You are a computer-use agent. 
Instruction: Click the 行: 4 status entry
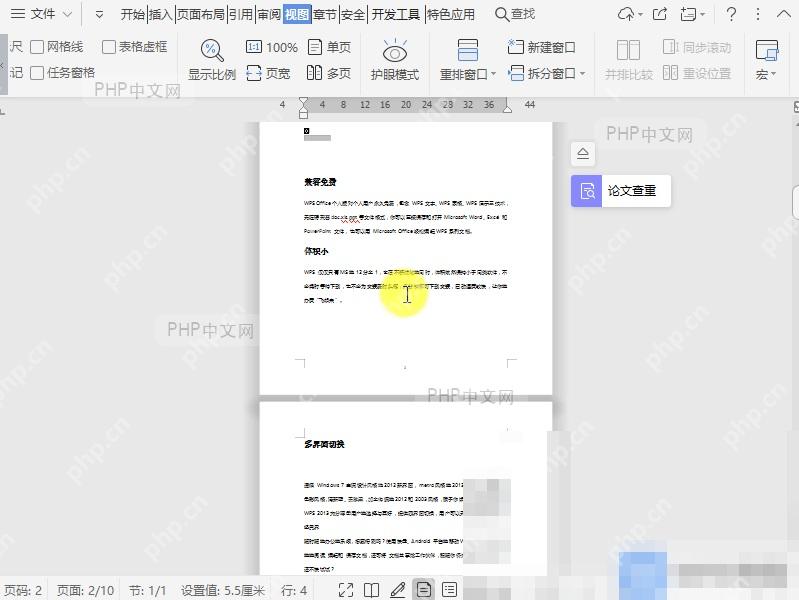tap(294, 590)
